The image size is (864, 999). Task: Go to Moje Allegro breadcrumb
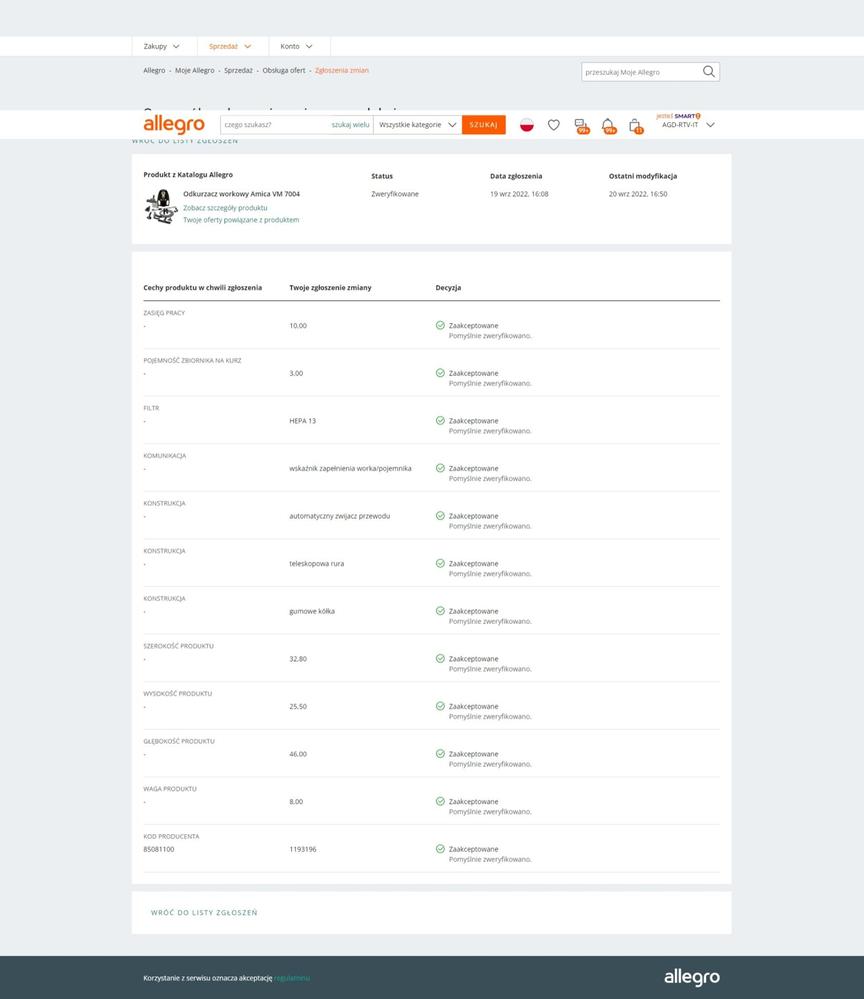tap(195, 71)
